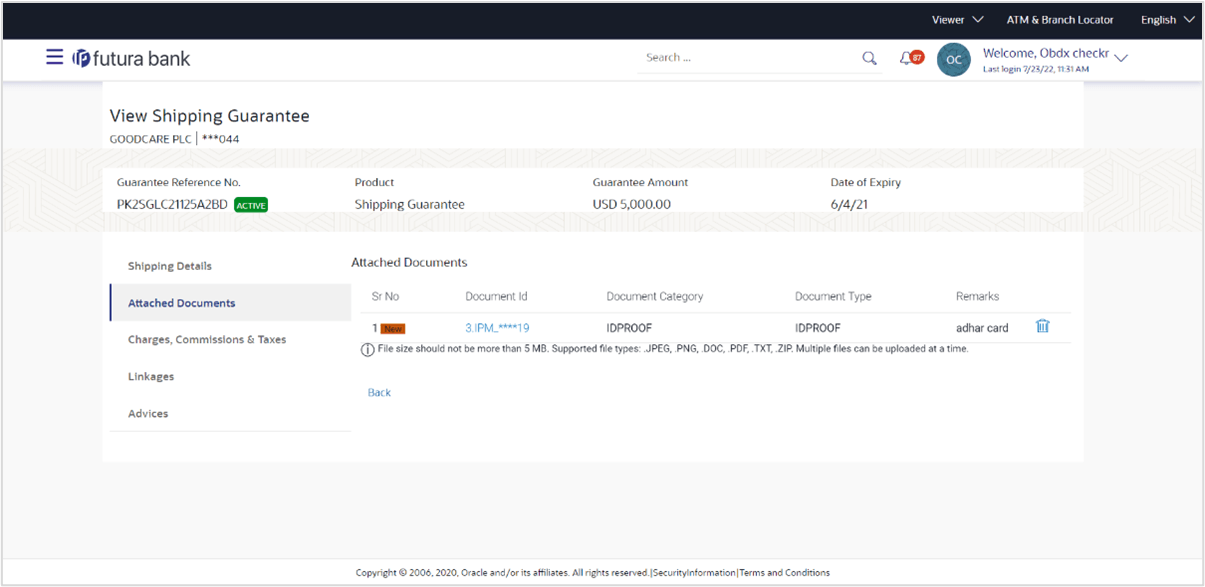This screenshot has width=1205, height=587.
Task: Open Charges, Commissions & Taxes section
Action: (204, 340)
